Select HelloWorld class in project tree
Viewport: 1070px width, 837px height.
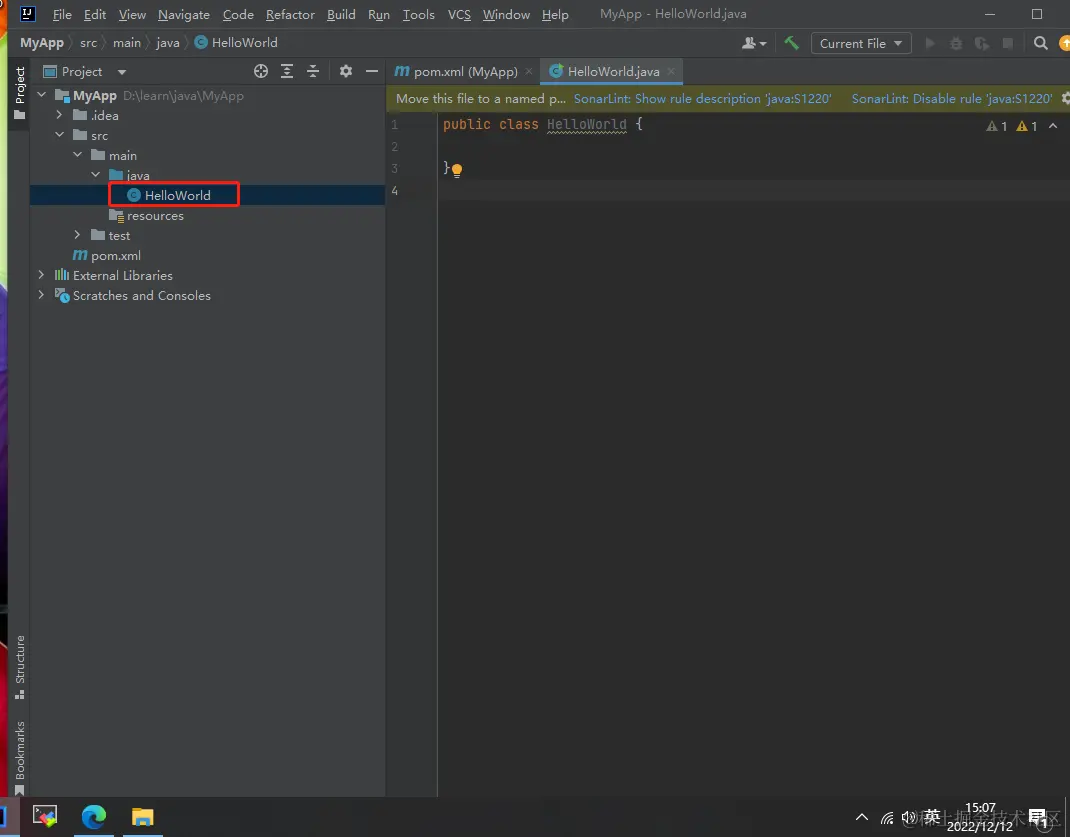tap(177, 195)
